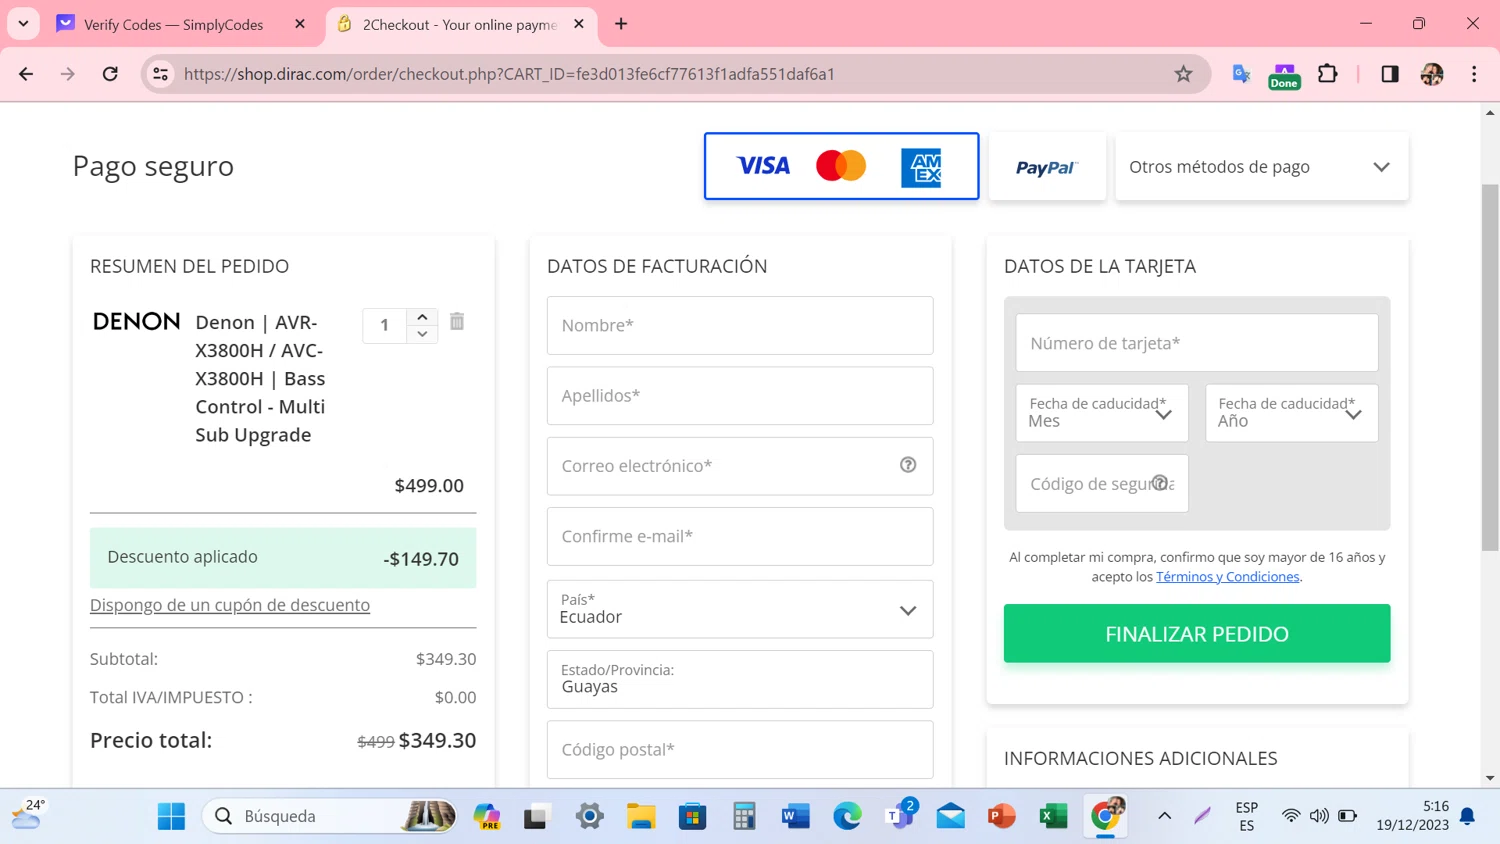The image size is (1500, 844).
Task: Open Google Translate extension icon
Action: tap(1241, 74)
